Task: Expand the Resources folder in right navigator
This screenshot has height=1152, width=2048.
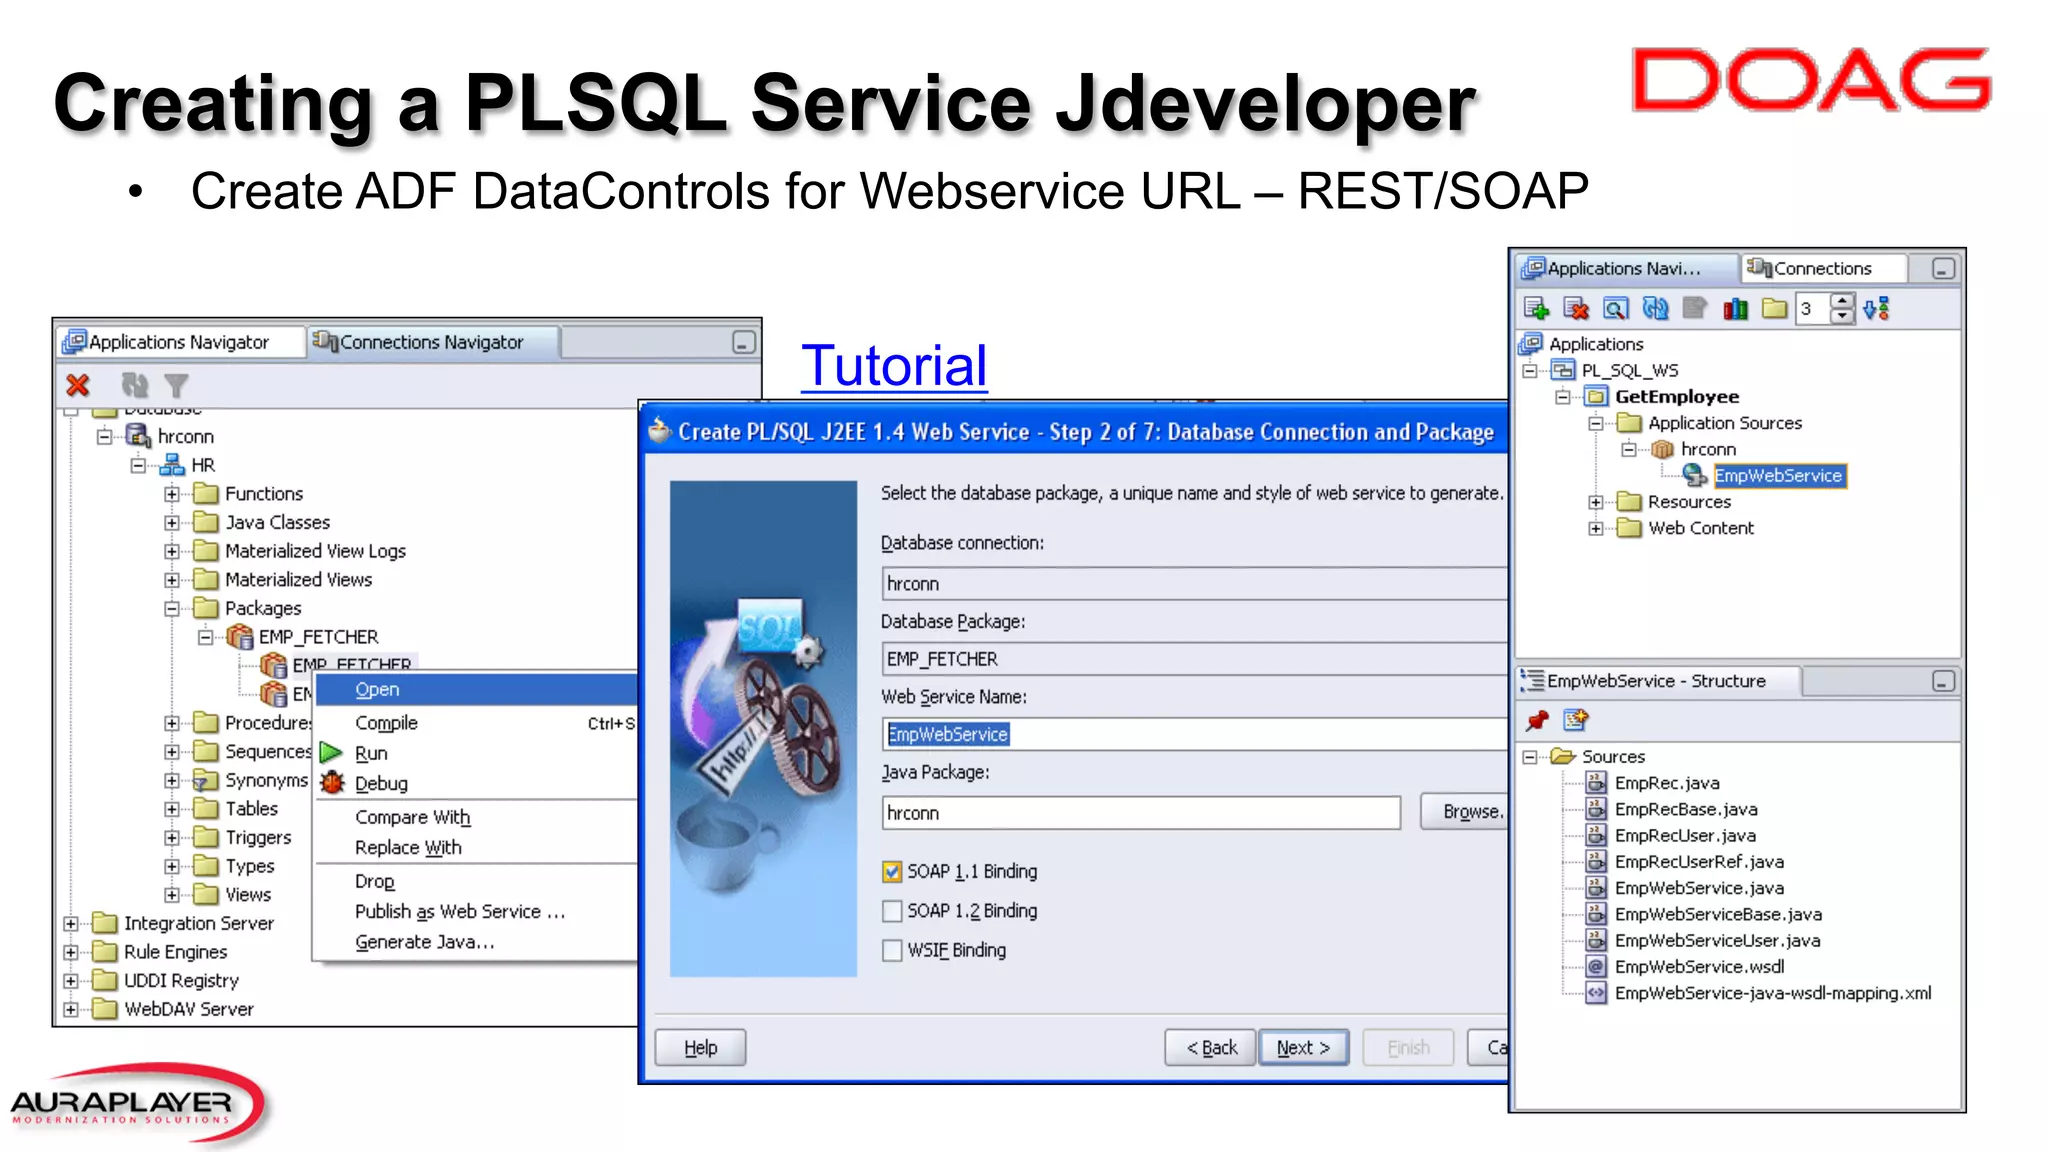Action: (x=1596, y=502)
